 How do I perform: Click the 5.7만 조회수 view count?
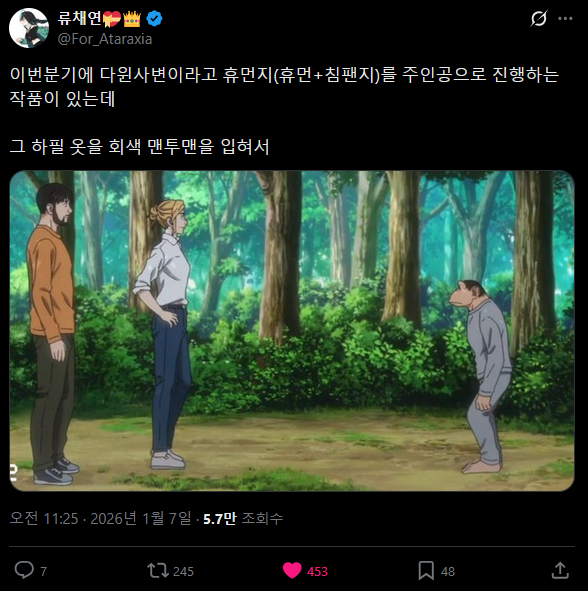click(243, 519)
